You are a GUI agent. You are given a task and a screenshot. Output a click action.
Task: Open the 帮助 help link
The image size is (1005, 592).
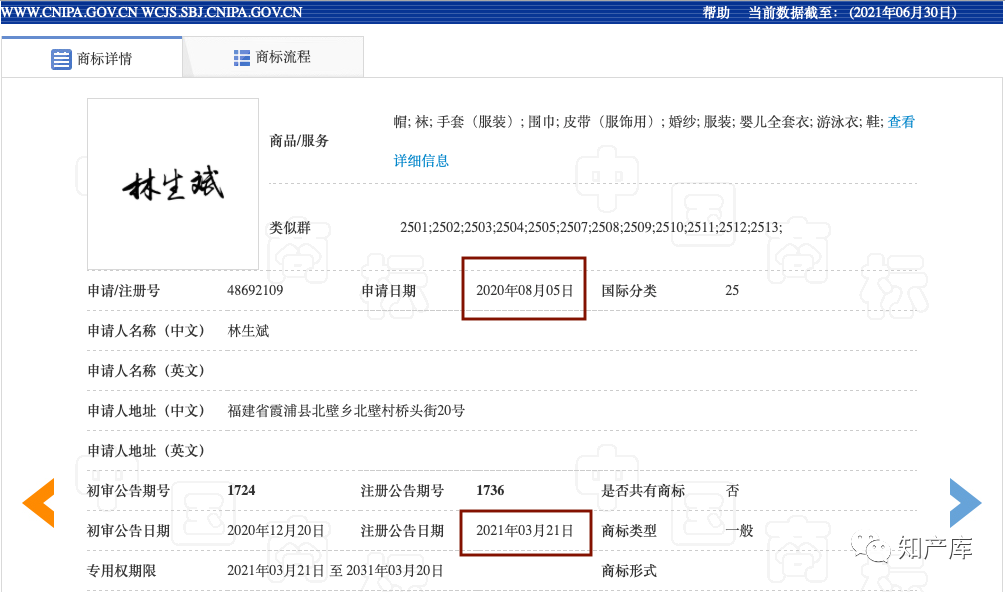point(716,12)
